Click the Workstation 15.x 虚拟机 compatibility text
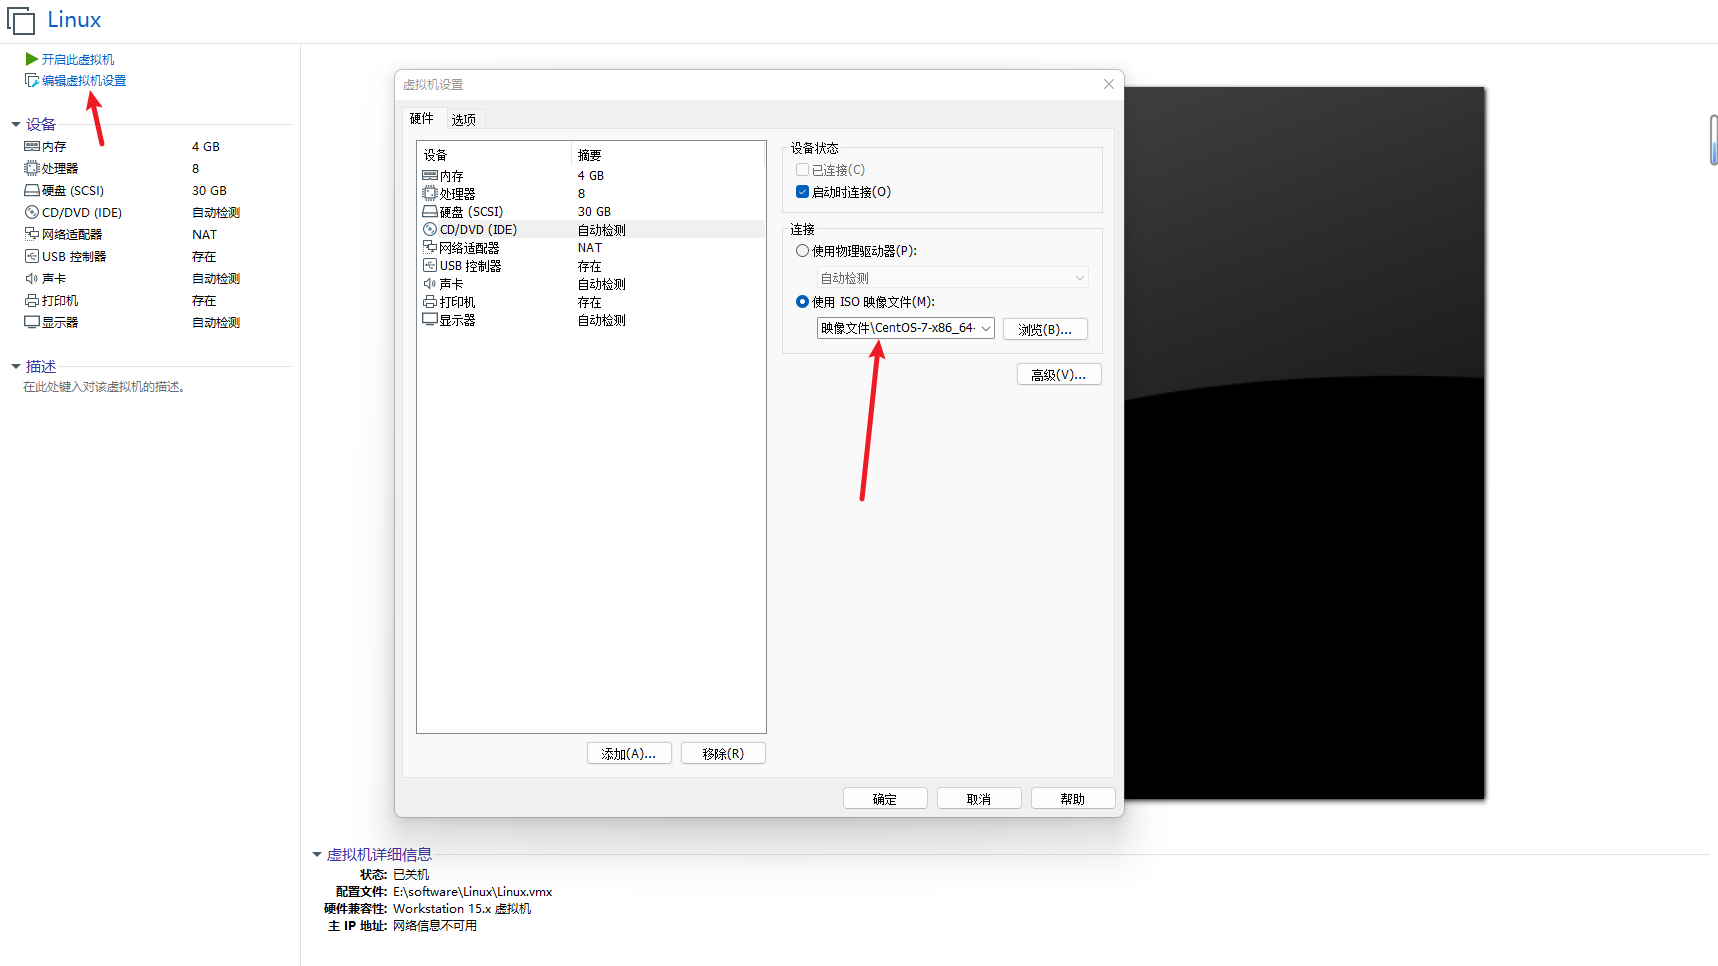 point(462,909)
